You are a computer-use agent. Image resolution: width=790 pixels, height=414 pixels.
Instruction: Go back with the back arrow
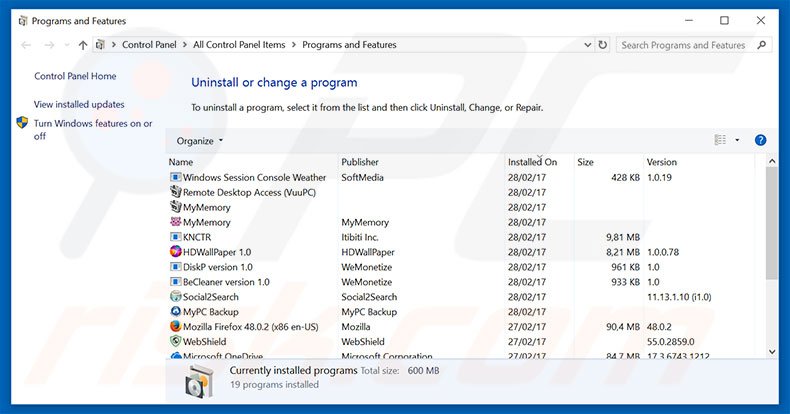pos(26,45)
